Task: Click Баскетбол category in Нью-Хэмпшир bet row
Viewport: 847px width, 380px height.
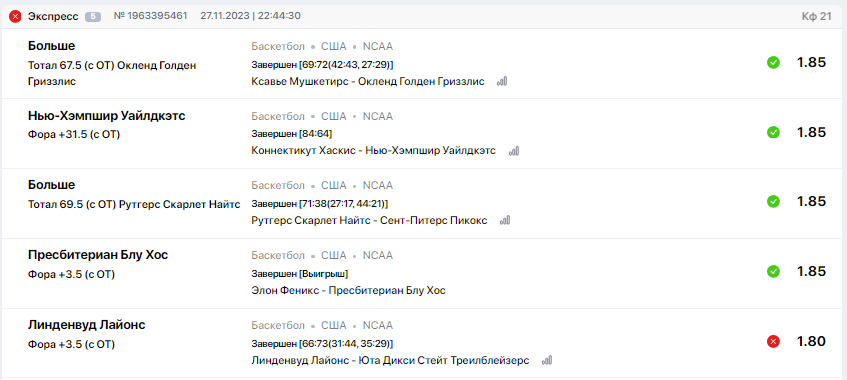Action: click(278, 116)
